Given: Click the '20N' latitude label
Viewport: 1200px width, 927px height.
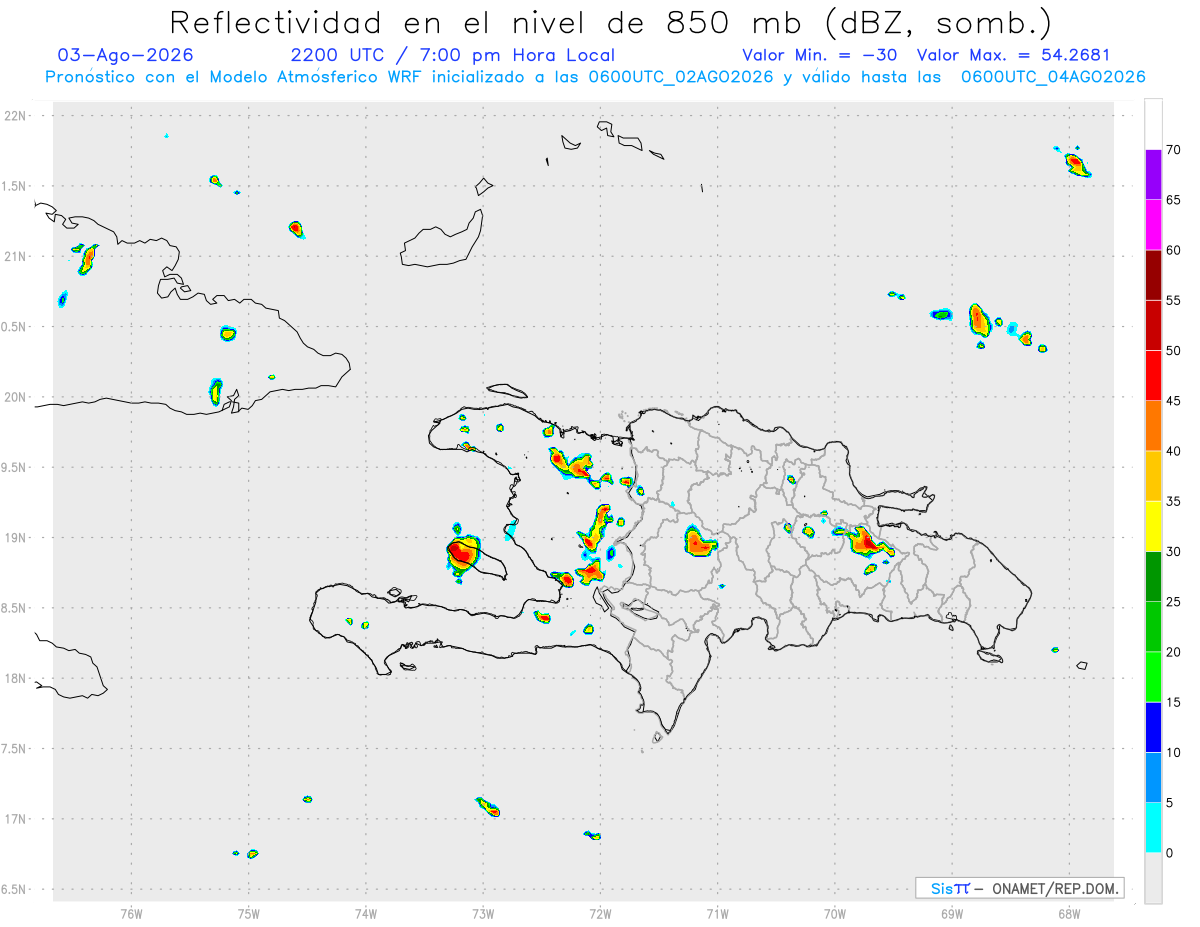Looking at the screenshot, I should tap(15, 397).
